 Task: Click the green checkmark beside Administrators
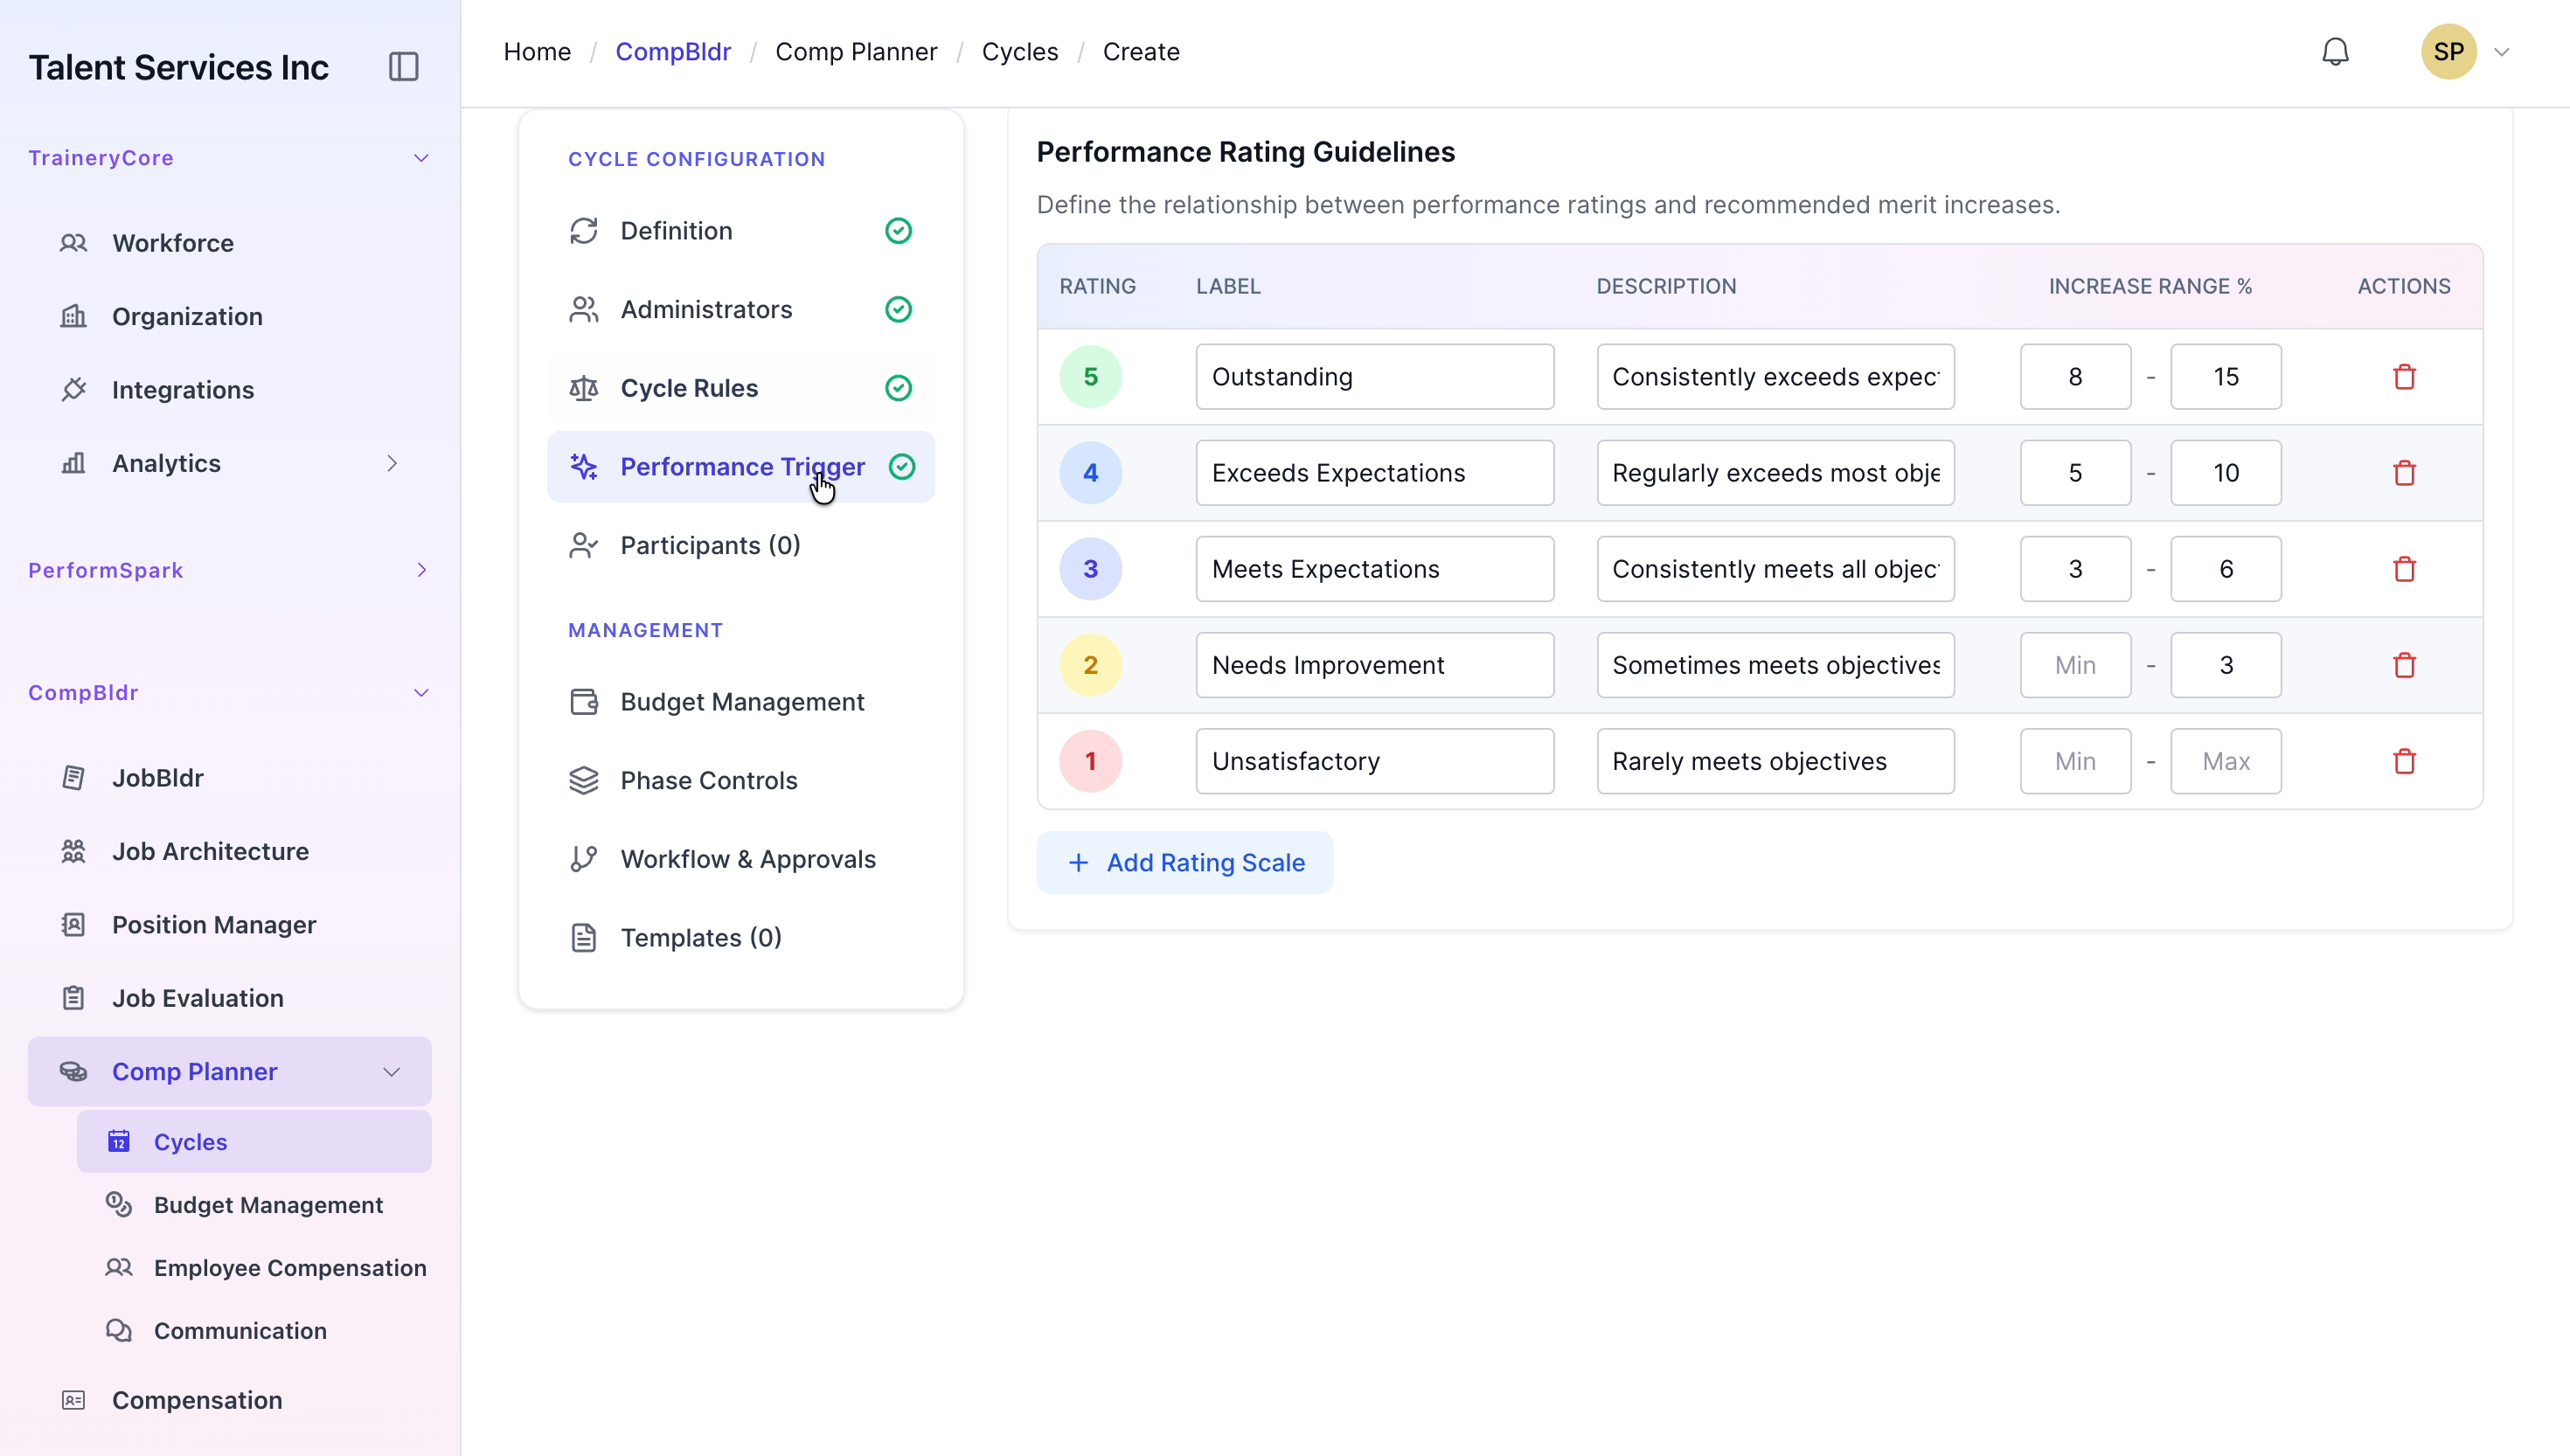(x=898, y=310)
